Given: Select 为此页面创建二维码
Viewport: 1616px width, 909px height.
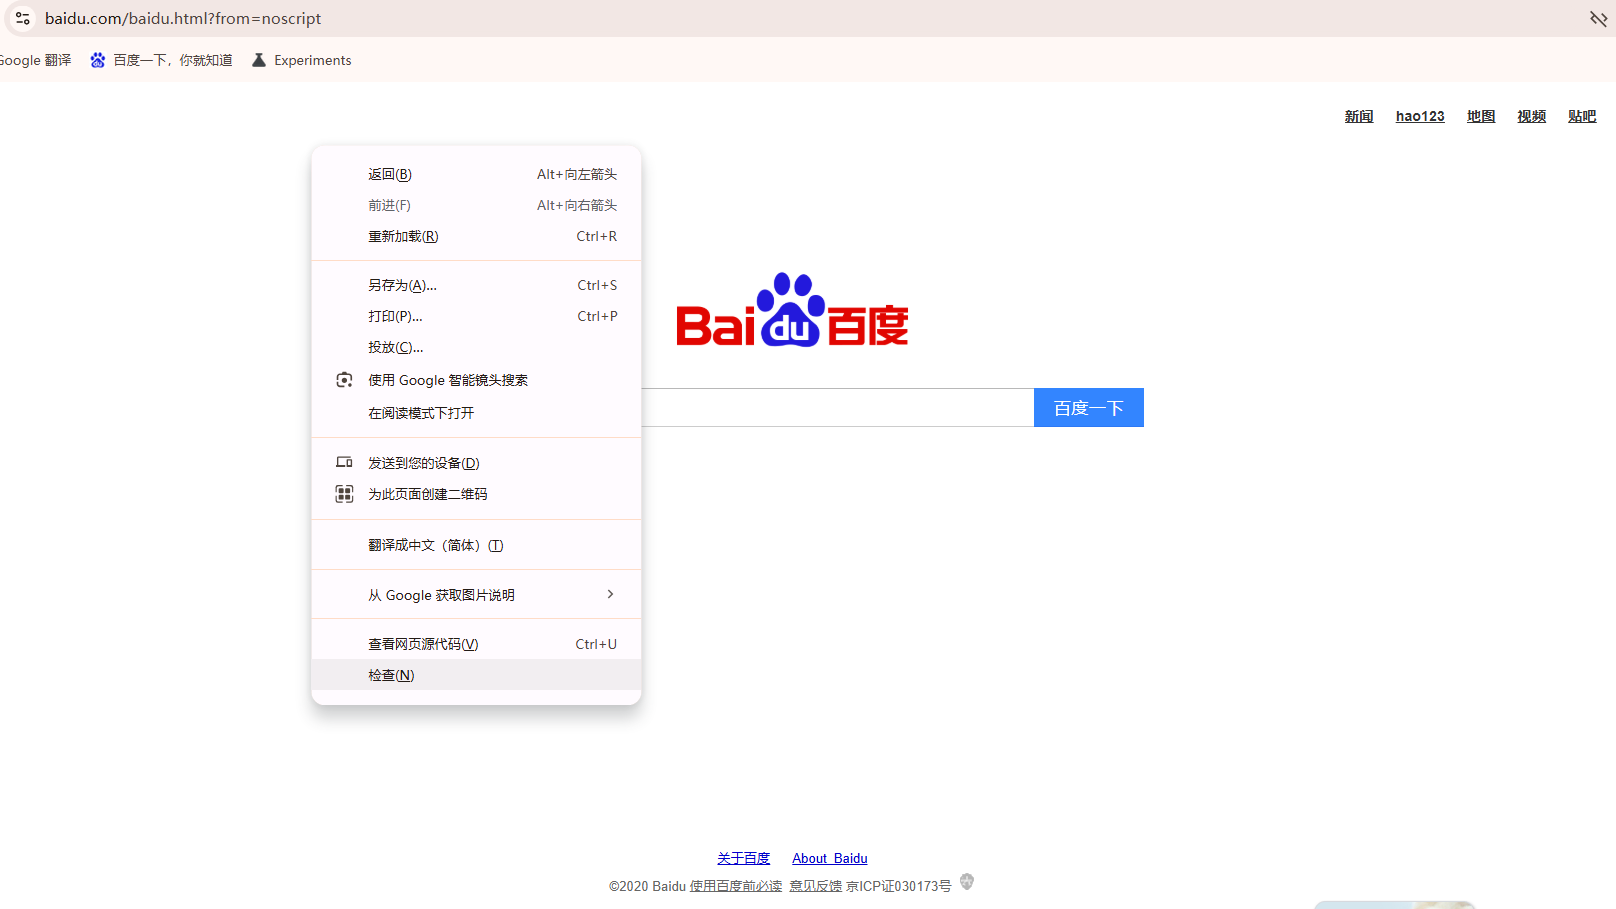Looking at the screenshot, I should (476, 494).
